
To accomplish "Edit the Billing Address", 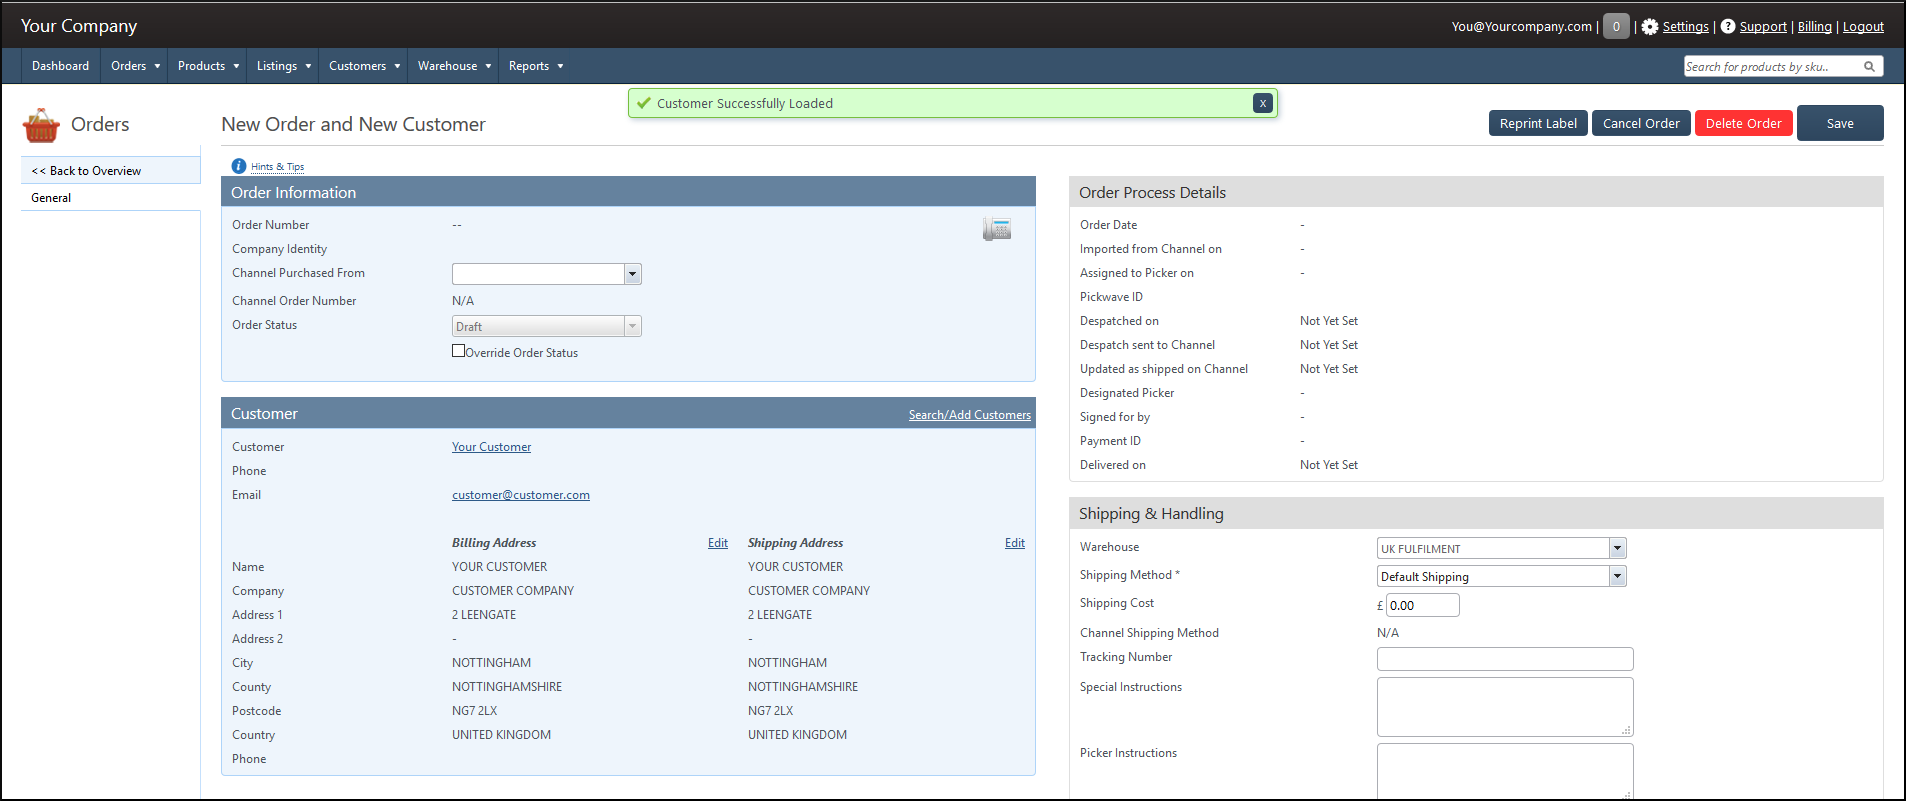I will coord(718,543).
